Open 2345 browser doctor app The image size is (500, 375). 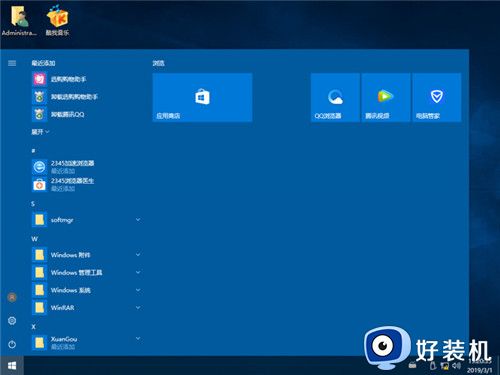coord(87,184)
